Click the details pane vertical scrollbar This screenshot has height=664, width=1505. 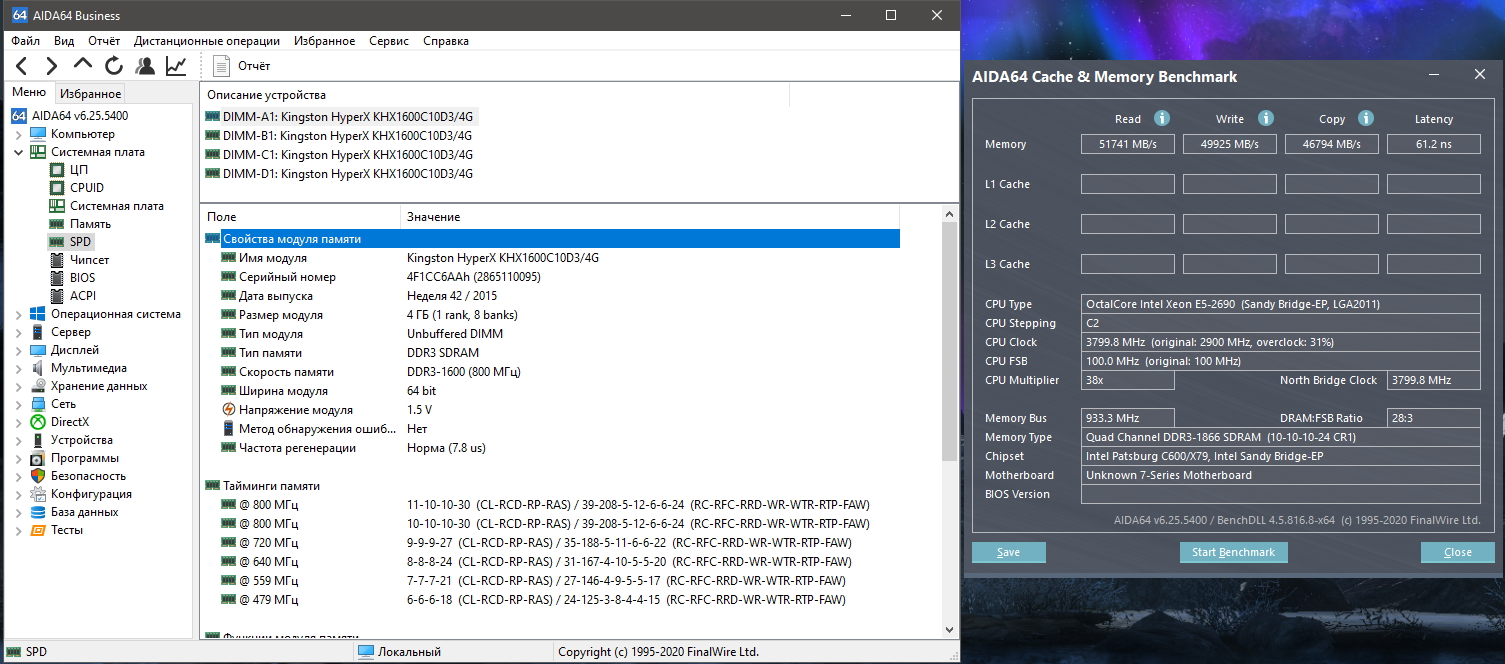(x=950, y=340)
